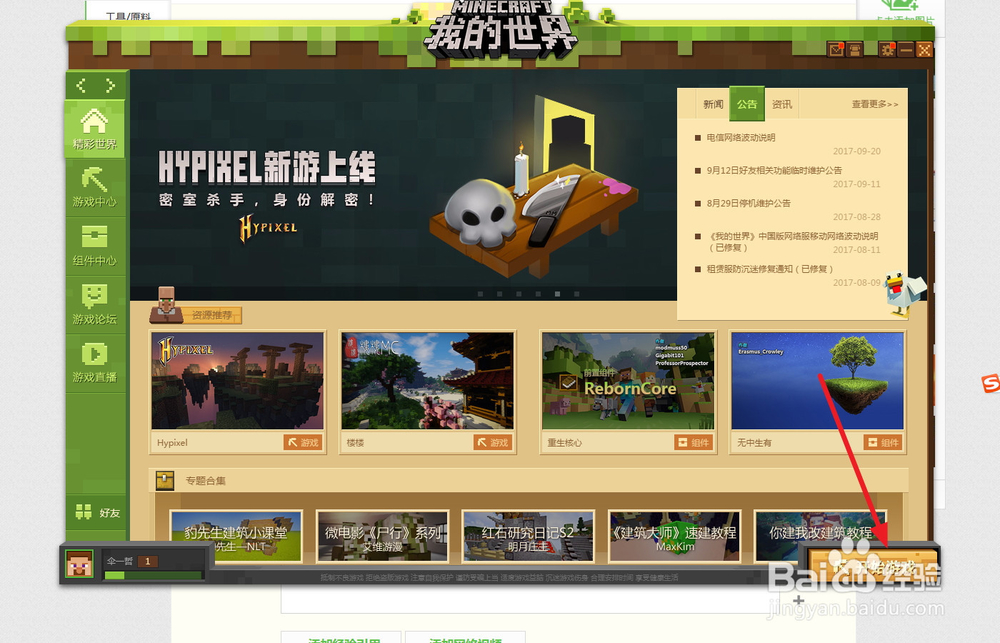Open the 红石研究日记S2 collection
Screen dimensions: 1000x643
click(x=528, y=536)
